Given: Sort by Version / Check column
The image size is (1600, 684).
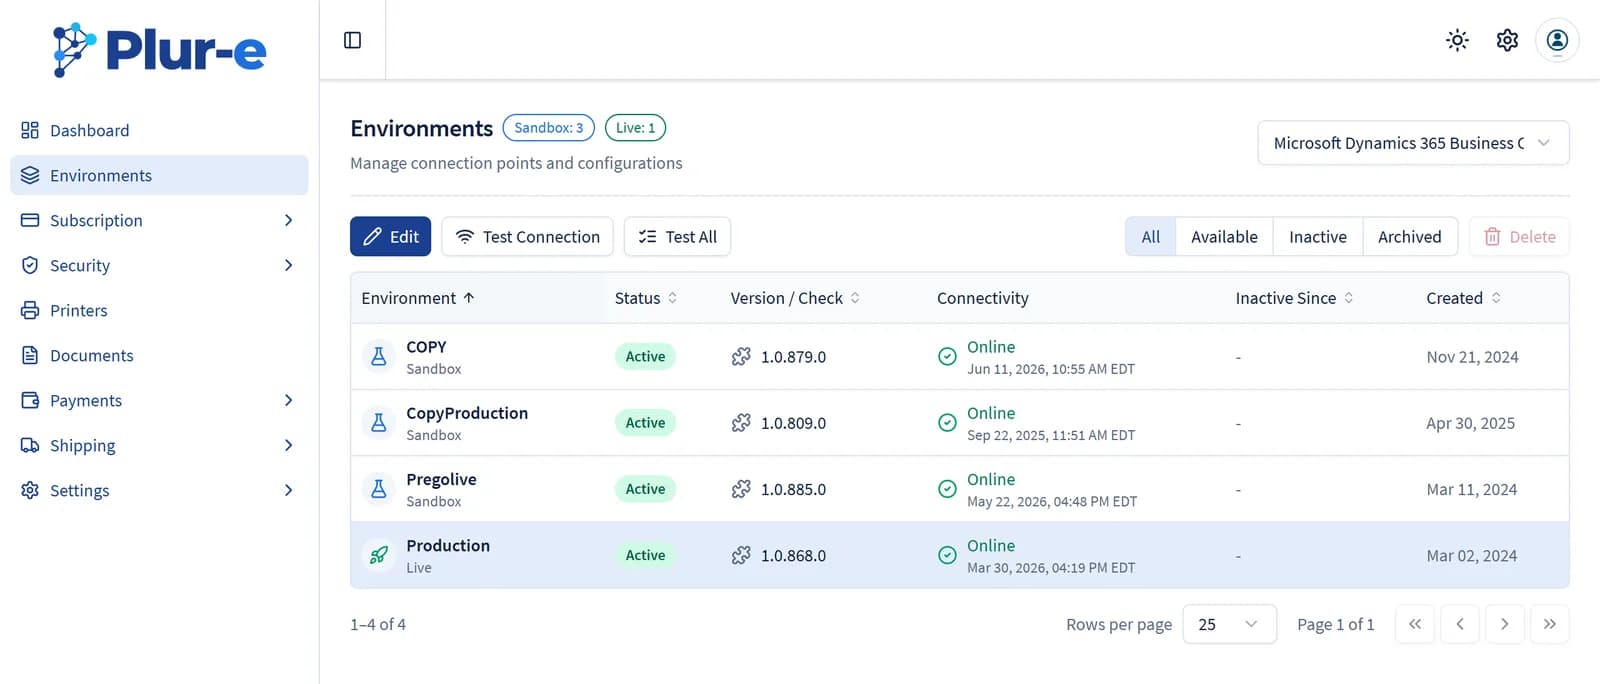Looking at the screenshot, I should tap(795, 298).
